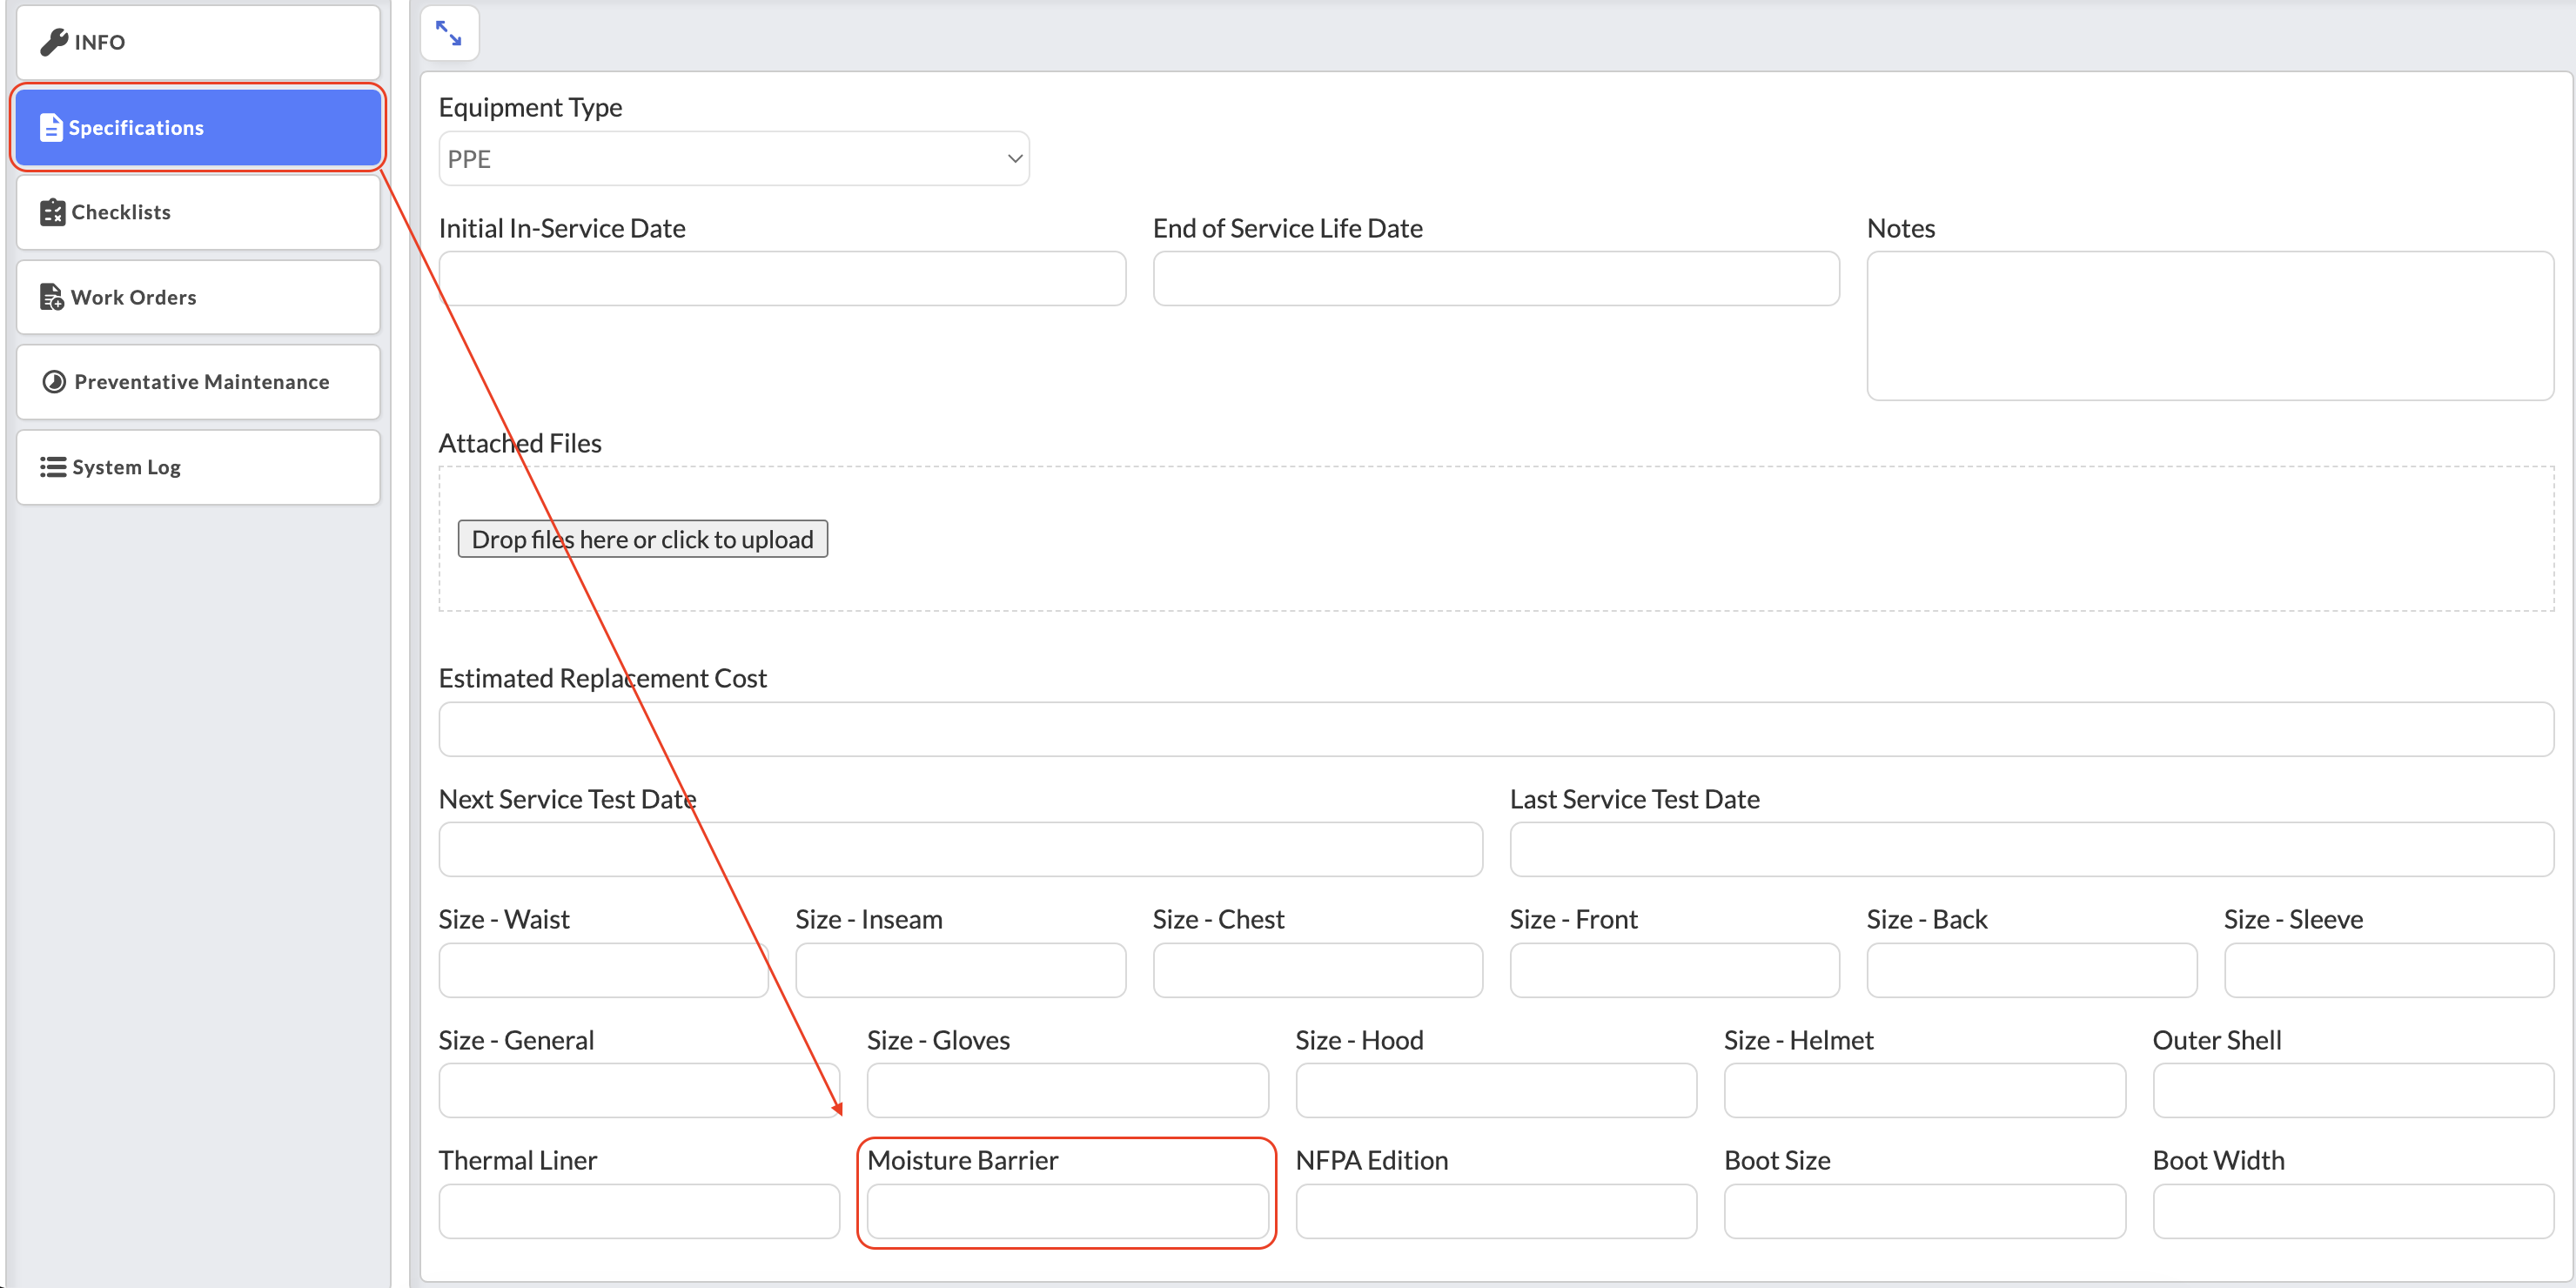Click the Boot Width input
The height and width of the screenshot is (1288, 2576).
point(2353,1211)
